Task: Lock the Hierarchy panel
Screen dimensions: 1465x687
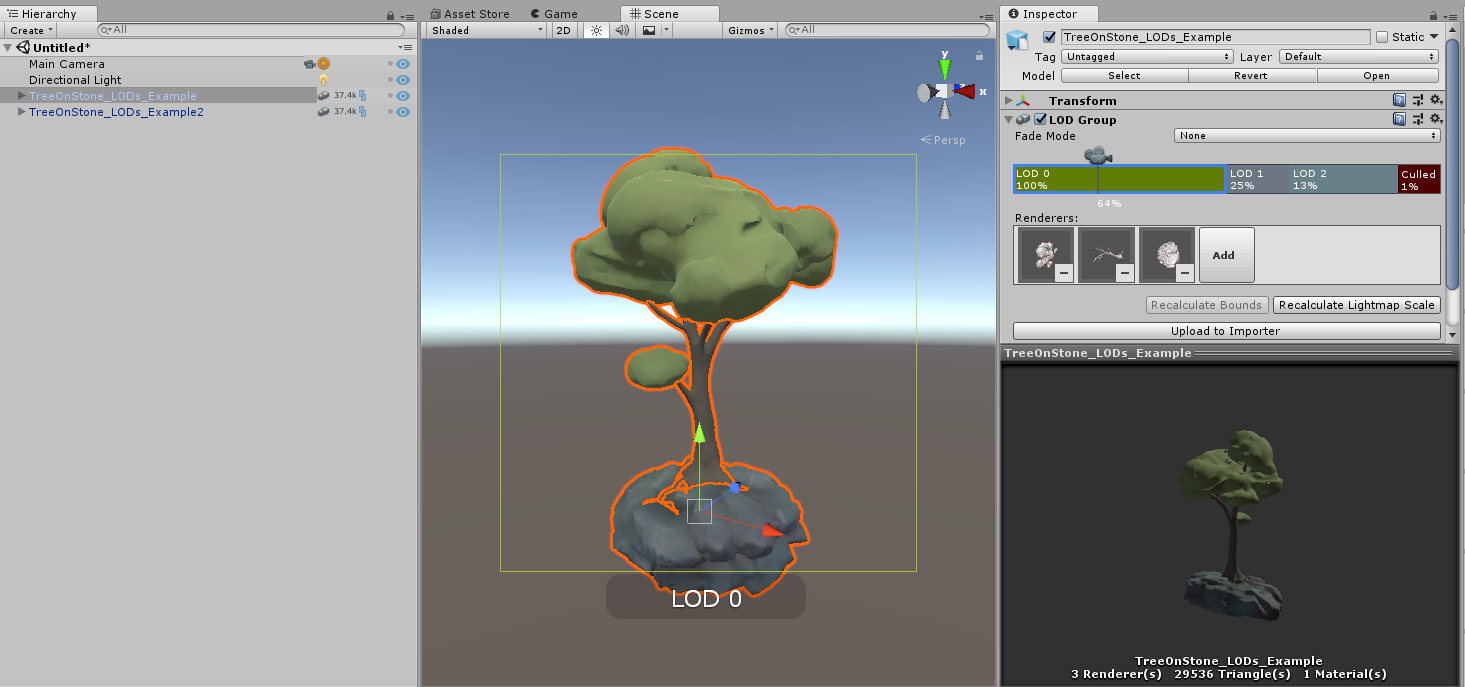Action: [x=390, y=16]
